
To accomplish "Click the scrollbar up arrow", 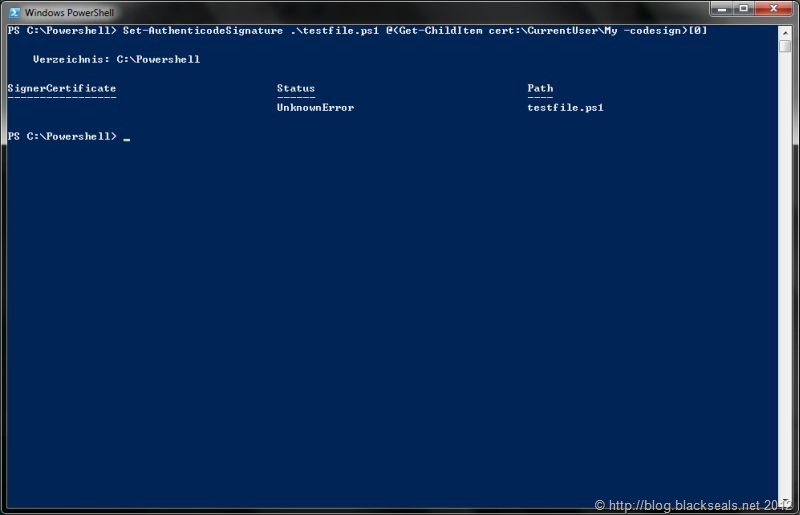I will pos(787,30).
